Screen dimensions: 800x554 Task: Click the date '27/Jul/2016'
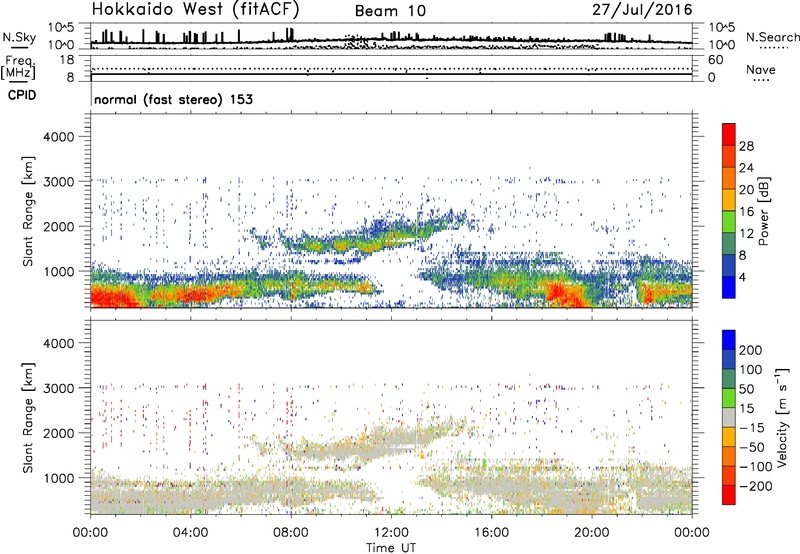tap(642, 10)
